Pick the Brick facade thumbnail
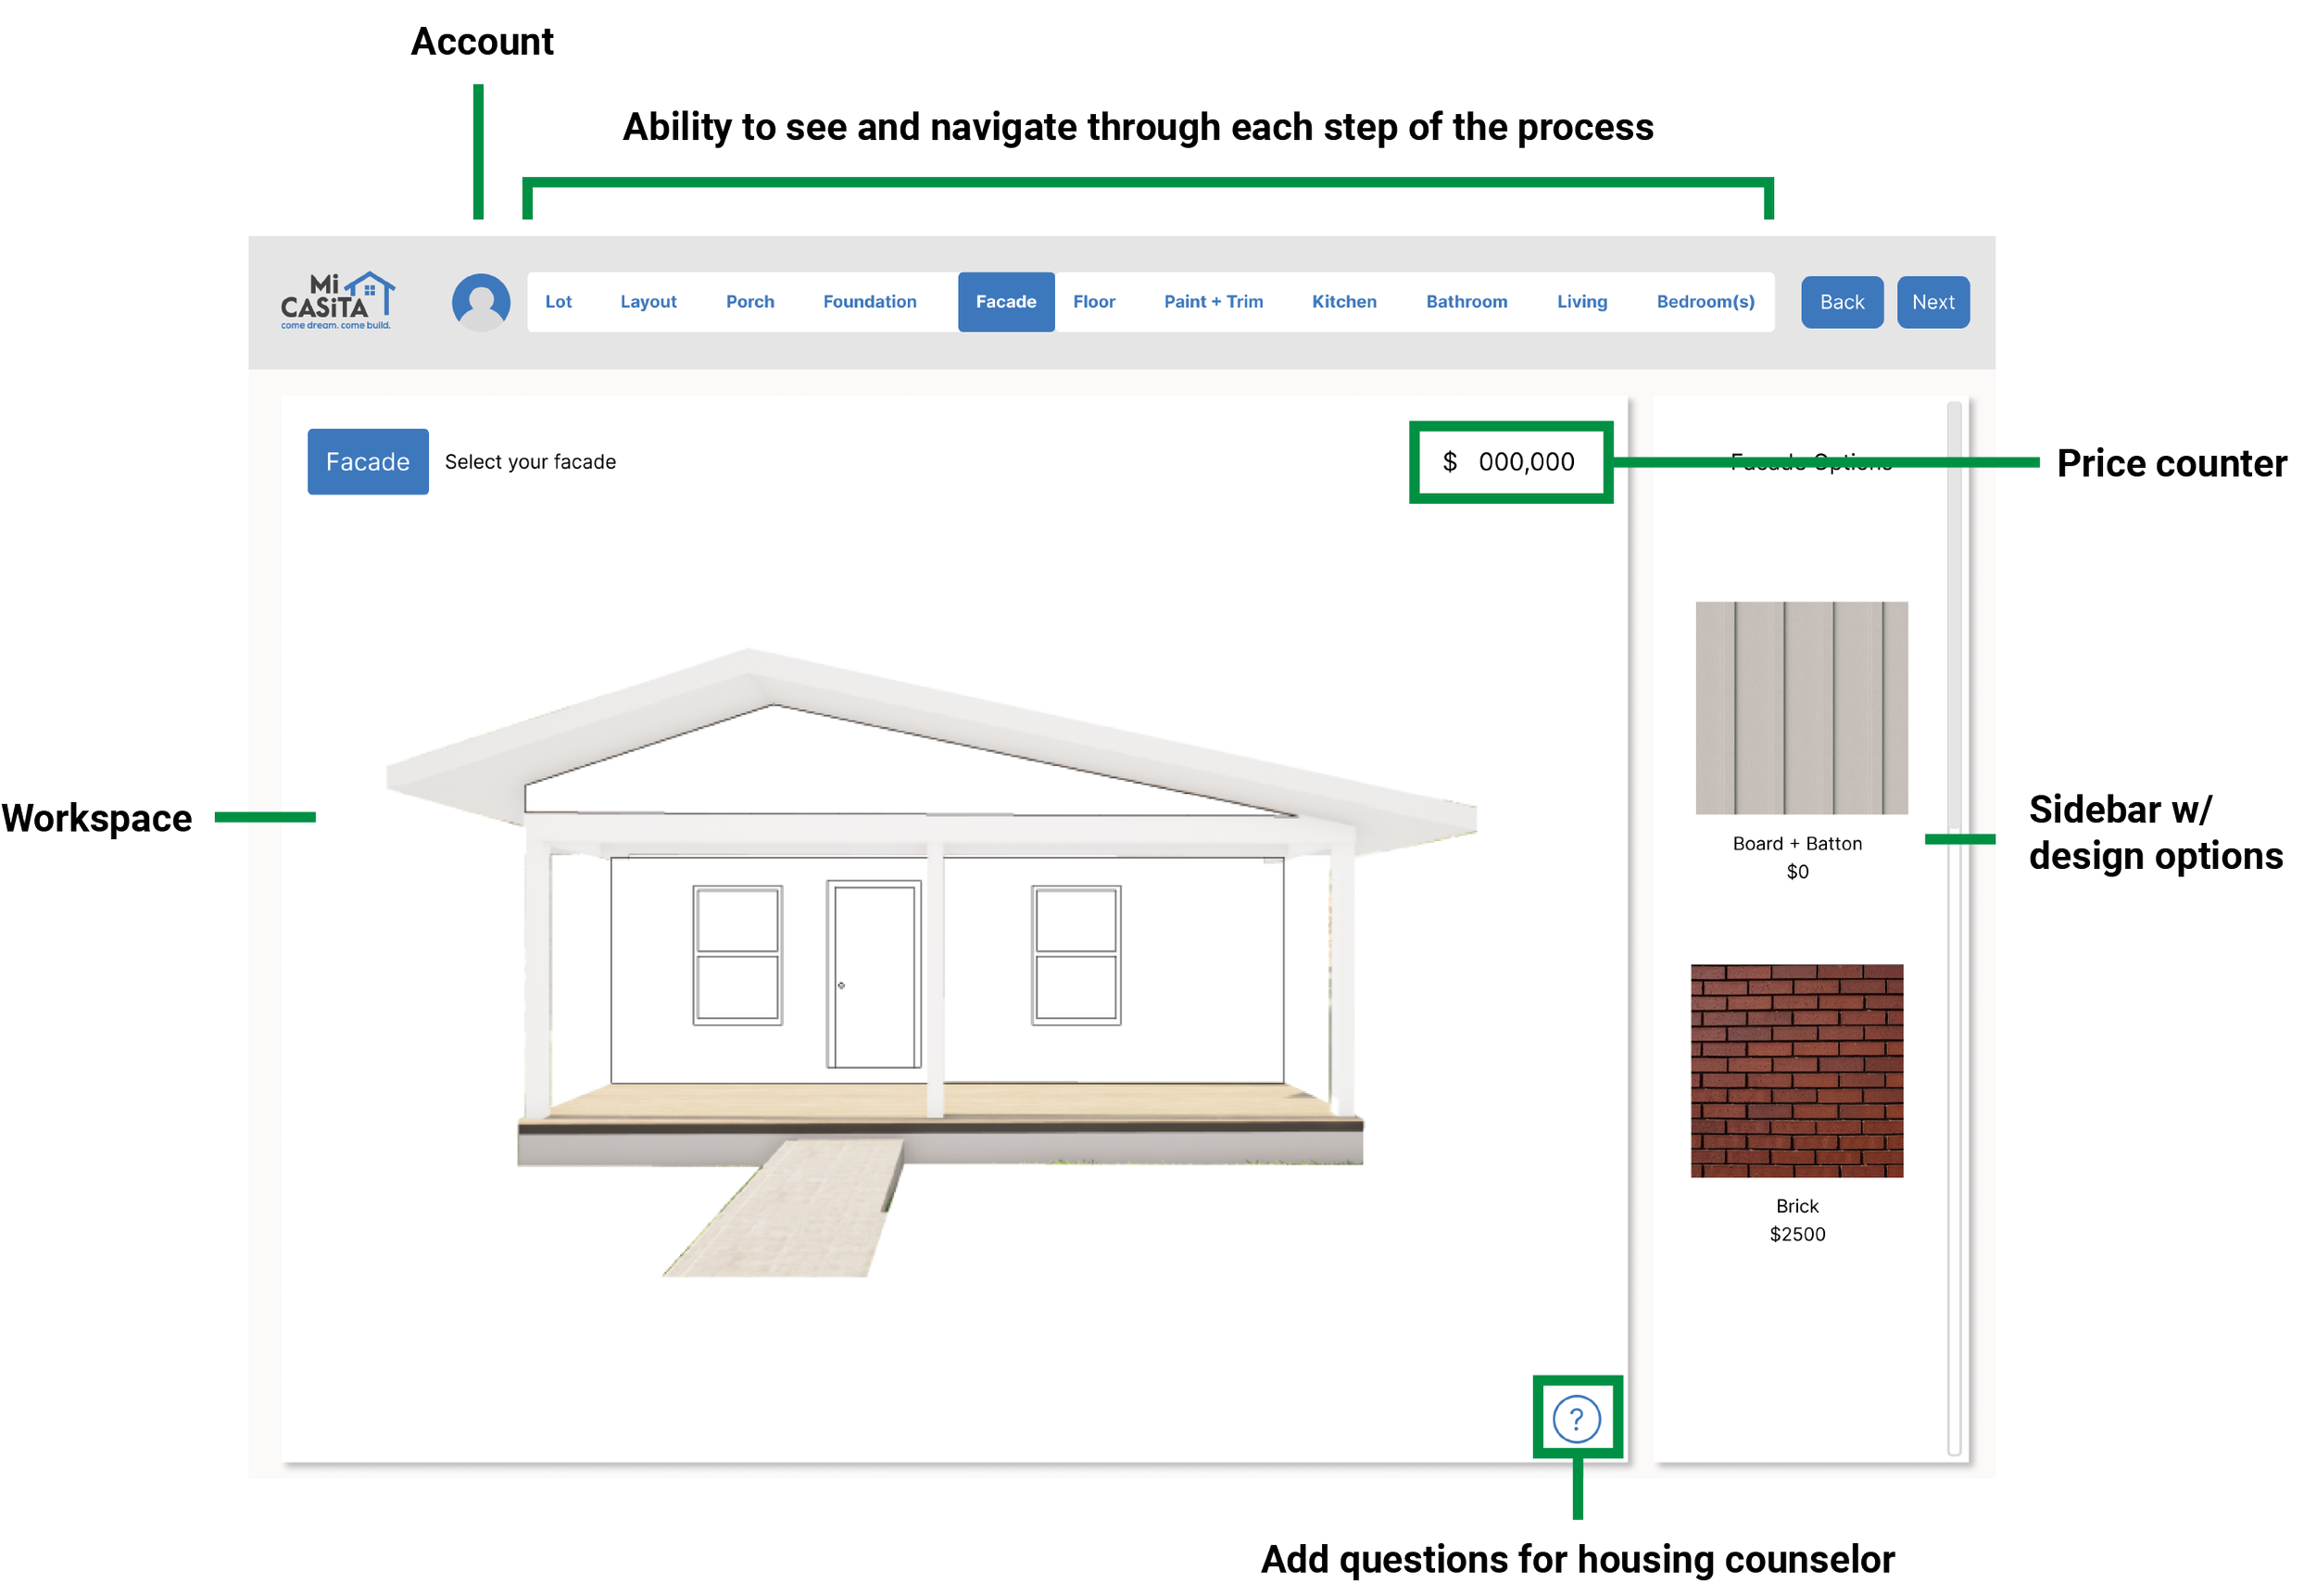Image resolution: width=2316 pixels, height=1596 pixels. coord(1796,1070)
